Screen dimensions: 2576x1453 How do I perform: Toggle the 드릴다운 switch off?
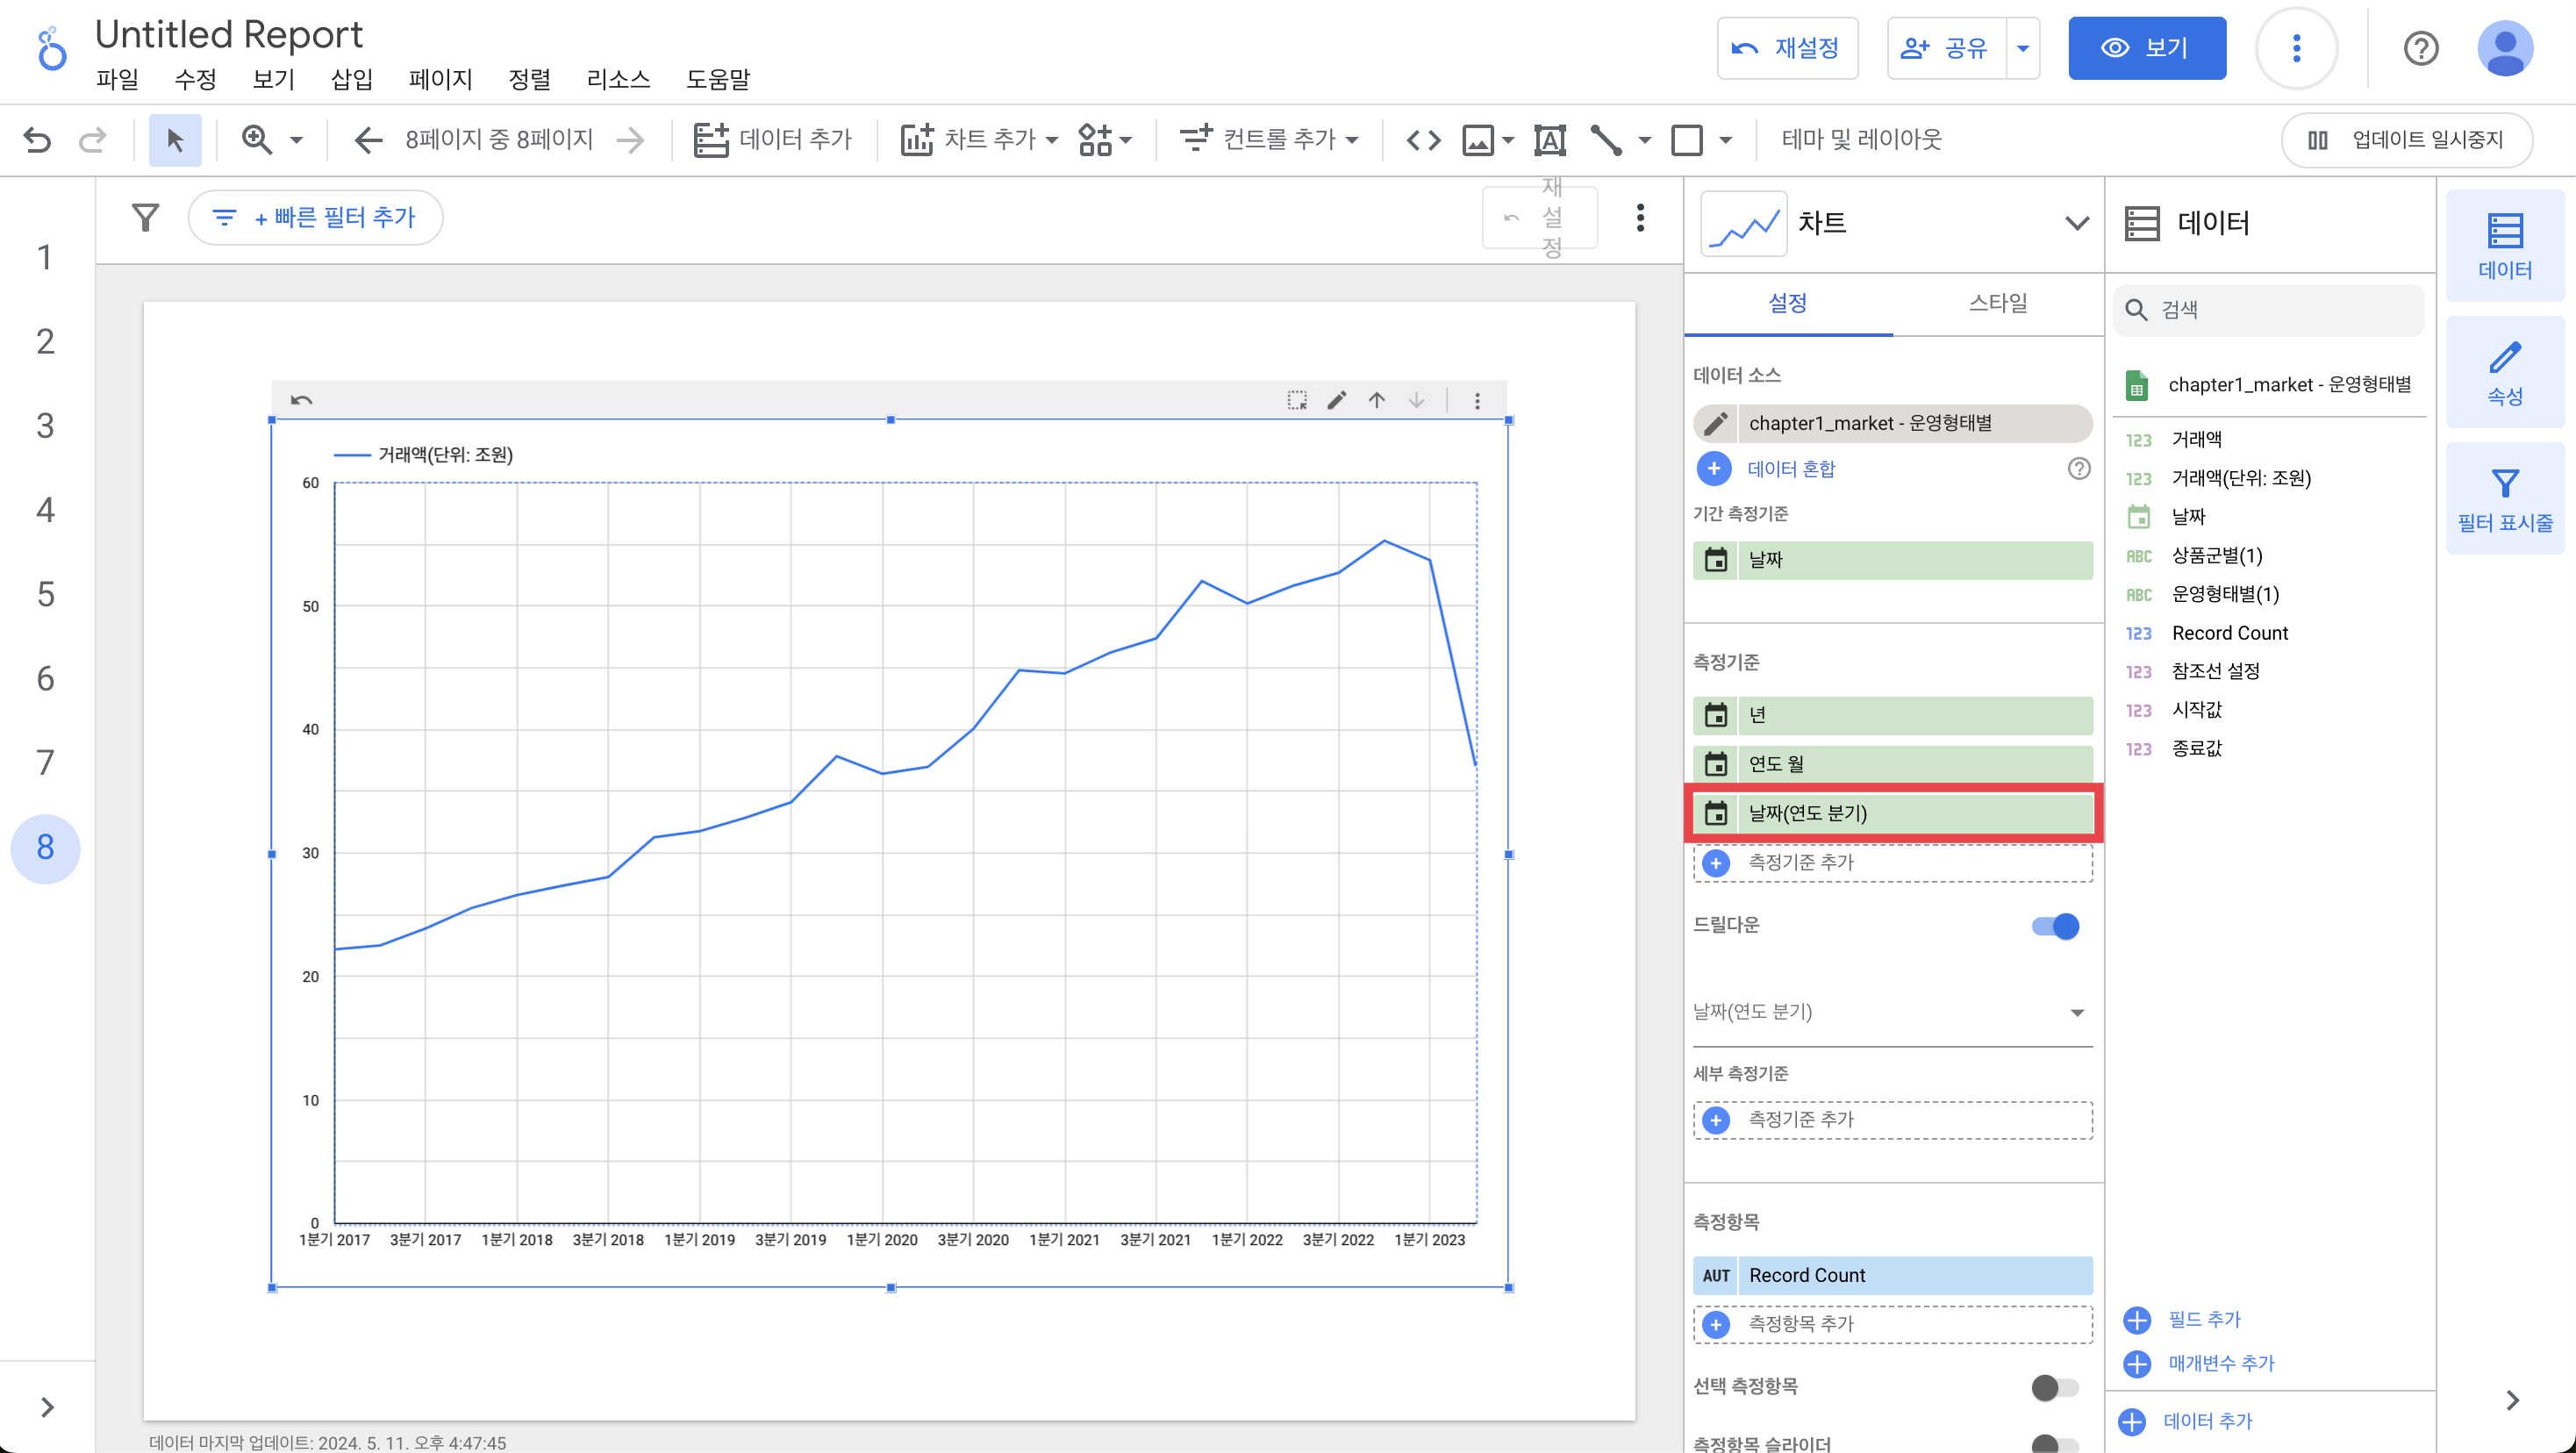point(2055,926)
